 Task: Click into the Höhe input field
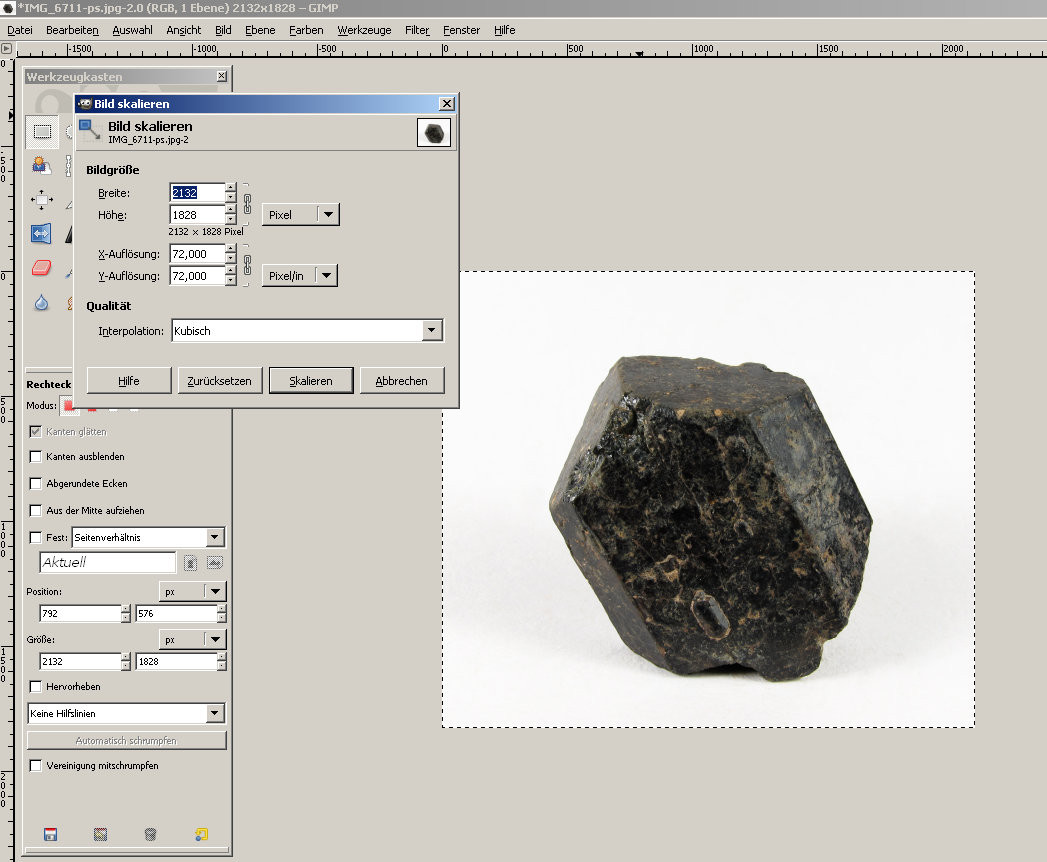197,215
